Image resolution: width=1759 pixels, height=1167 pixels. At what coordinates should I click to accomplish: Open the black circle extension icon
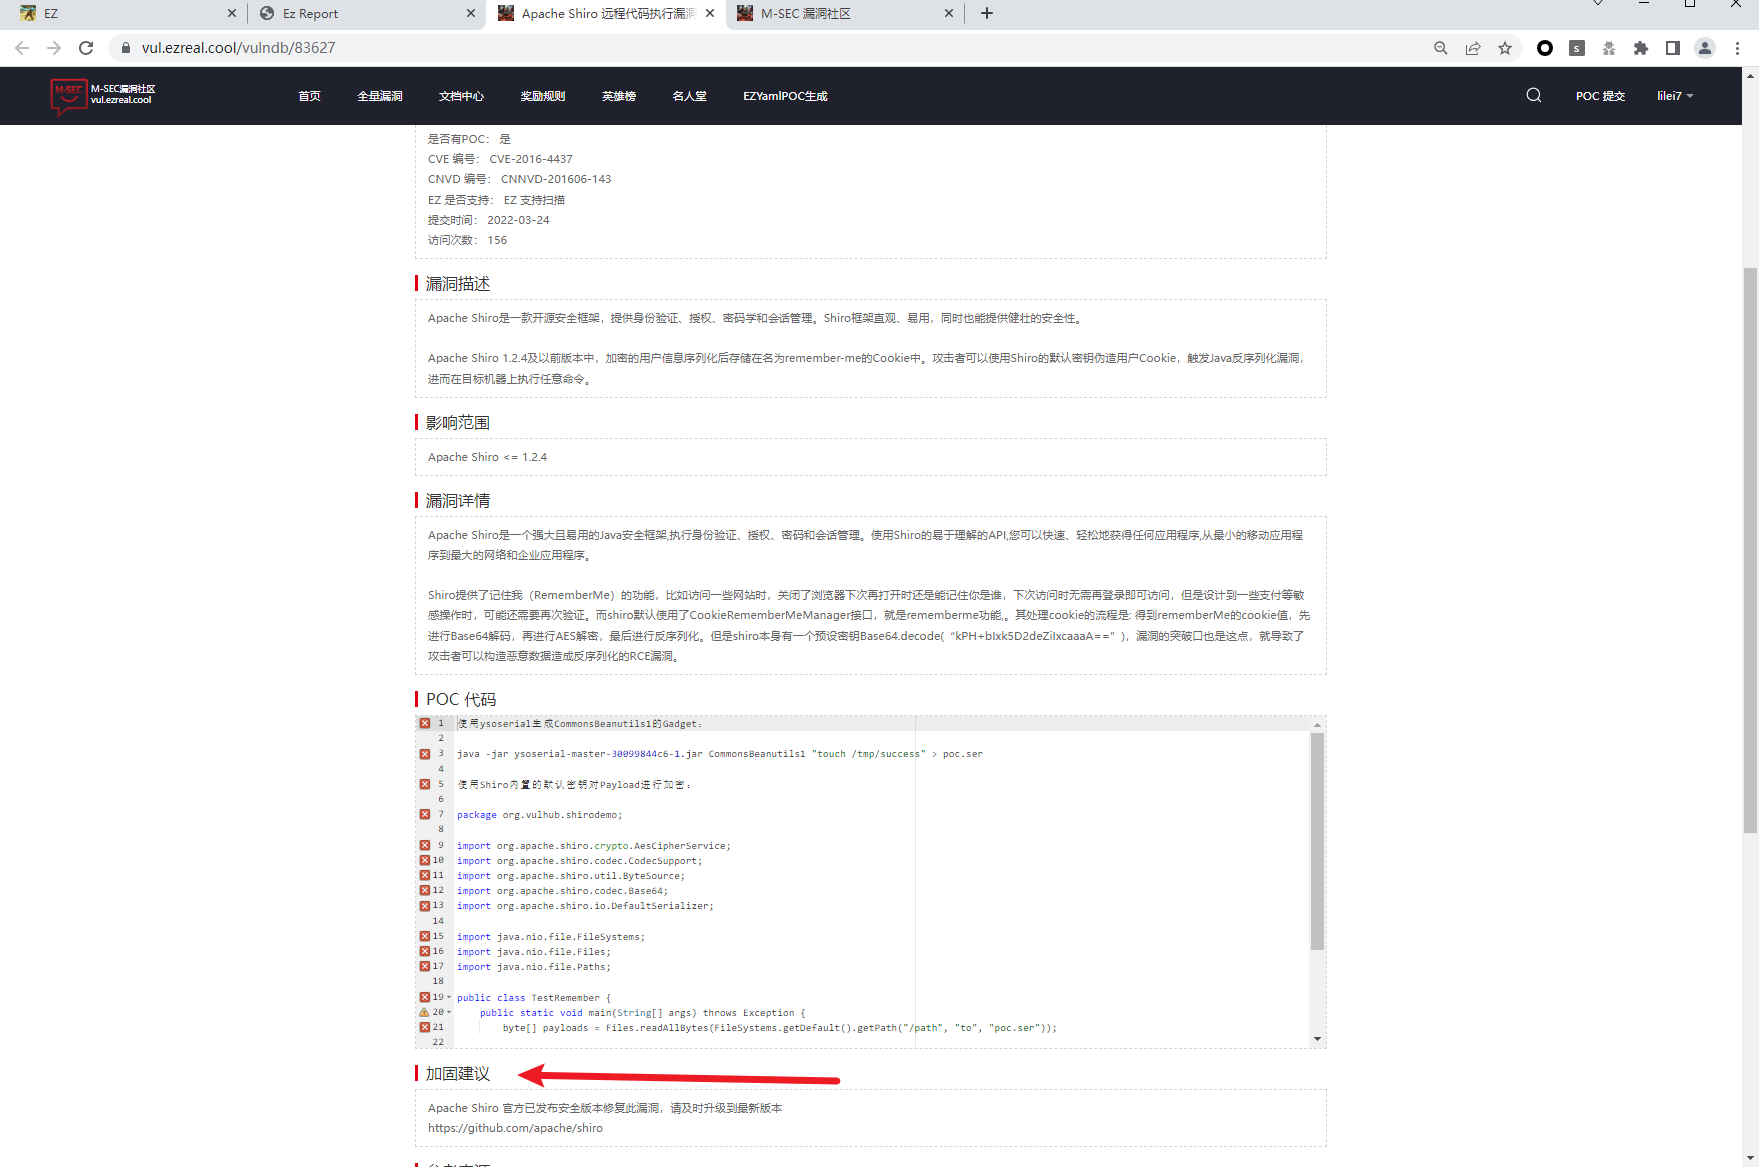click(x=1545, y=48)
